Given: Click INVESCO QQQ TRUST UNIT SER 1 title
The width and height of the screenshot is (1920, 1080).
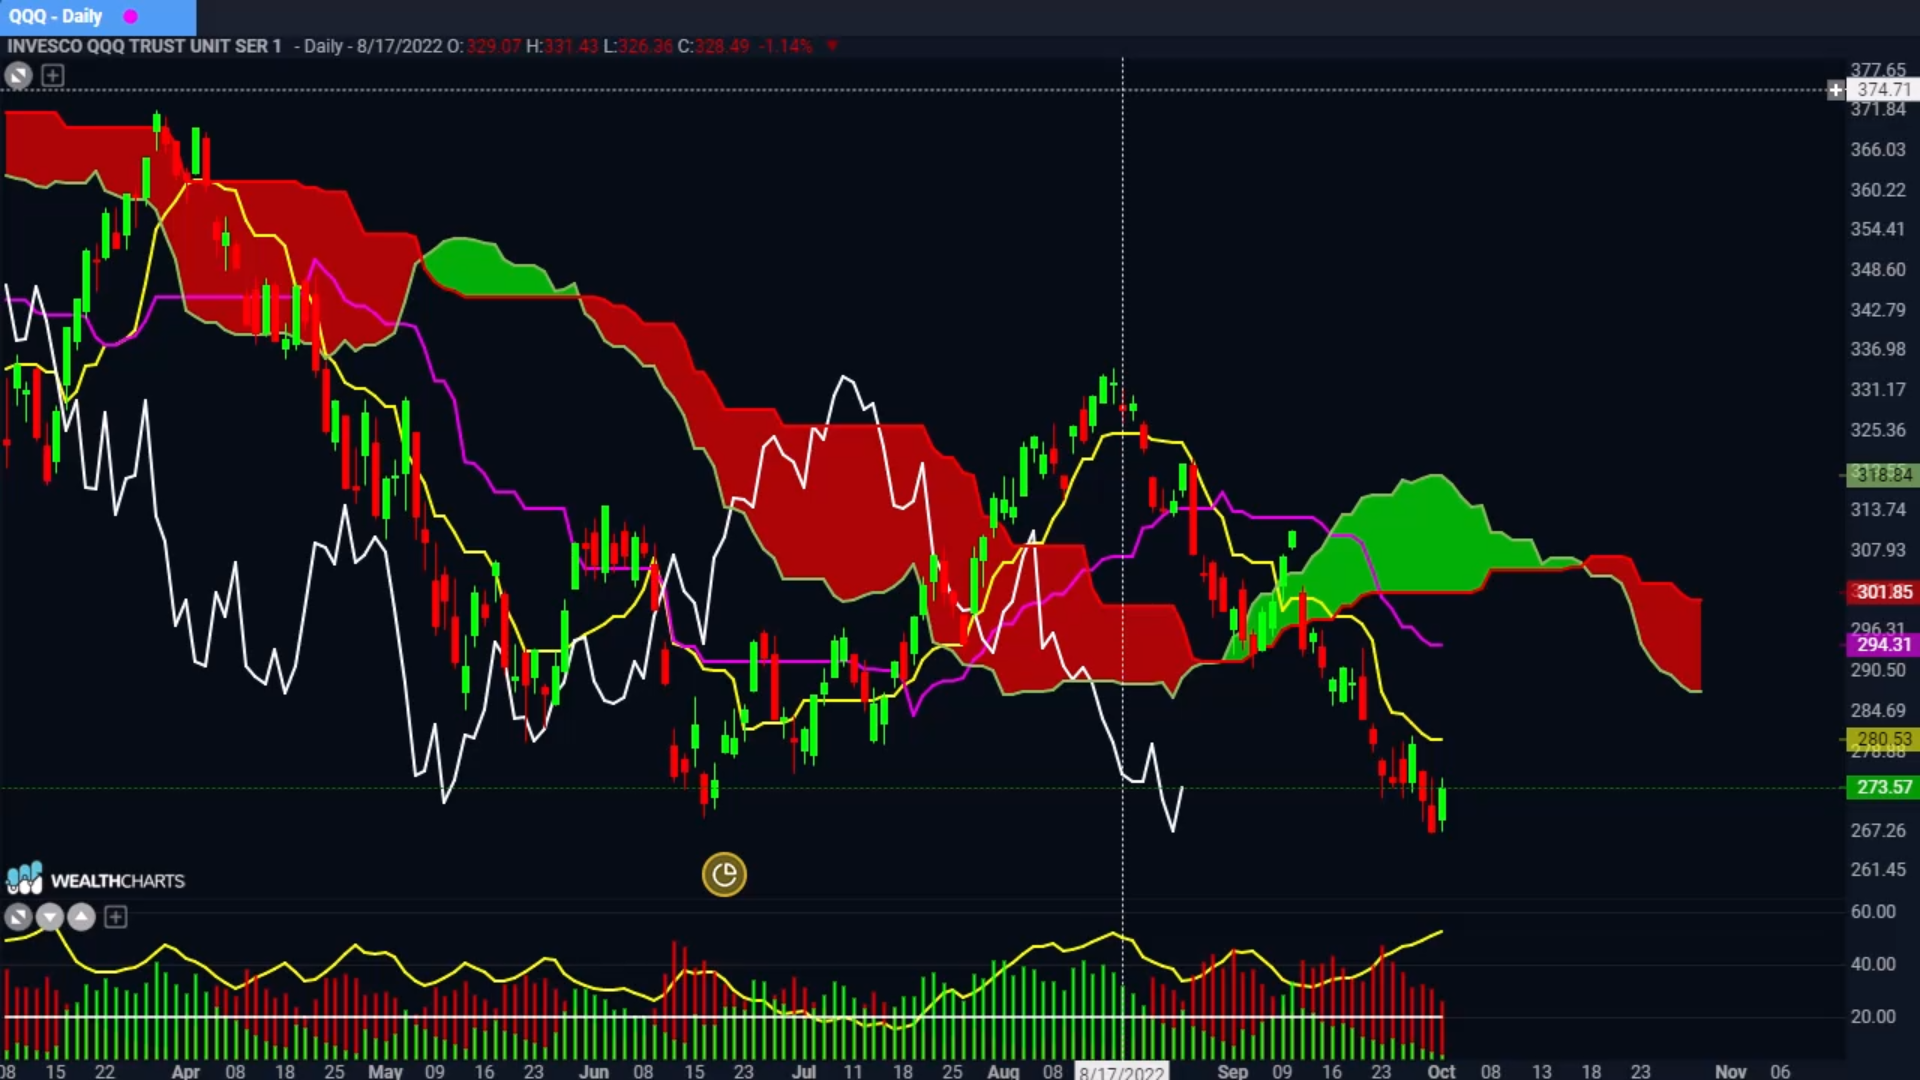Looking at the screenshot, I should pos(144,46).
